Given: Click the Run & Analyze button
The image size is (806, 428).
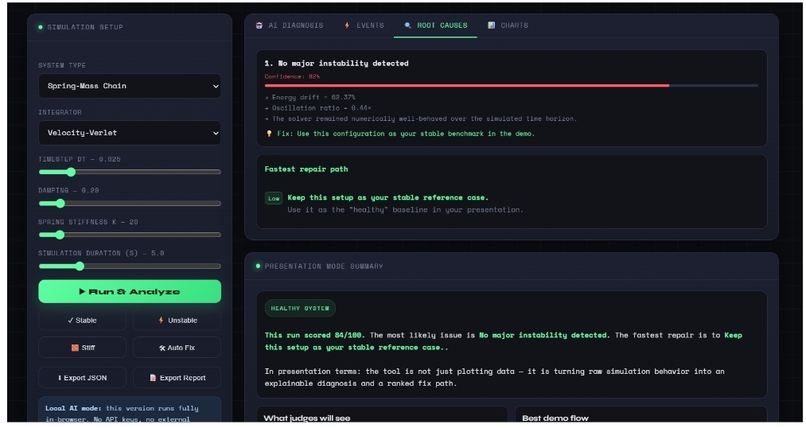Looking at the screenshot, I should tap(130, 291).
